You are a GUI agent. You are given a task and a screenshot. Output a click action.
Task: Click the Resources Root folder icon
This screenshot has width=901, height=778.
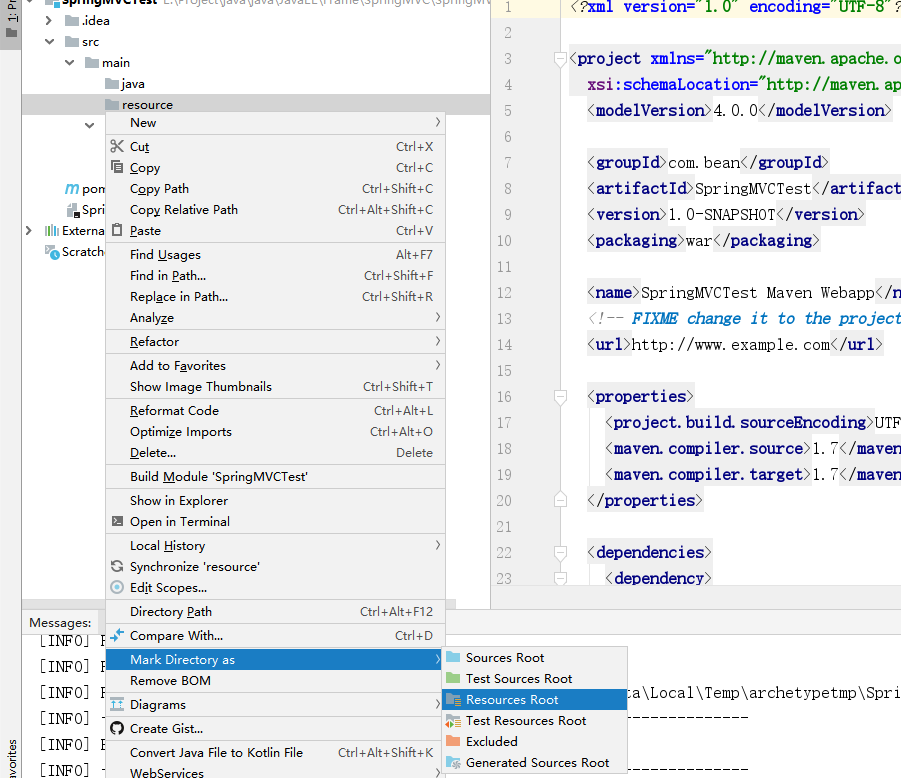(x=453, y=699)
